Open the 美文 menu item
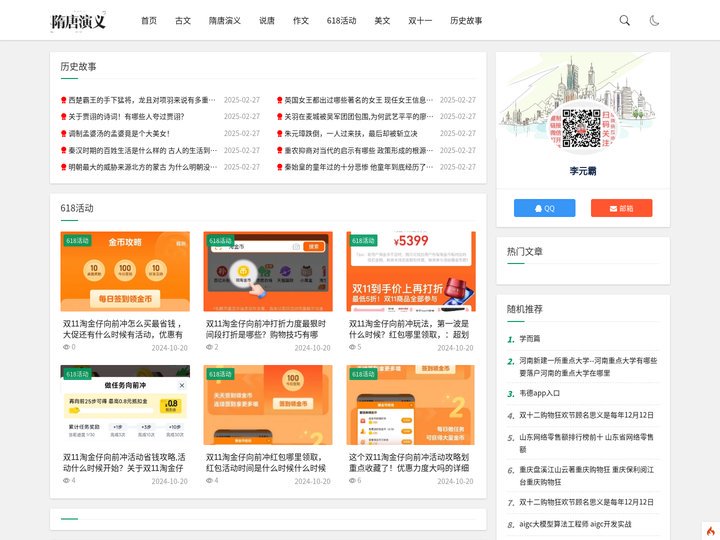Screen dimensions: 720x540 click(382, 20)
